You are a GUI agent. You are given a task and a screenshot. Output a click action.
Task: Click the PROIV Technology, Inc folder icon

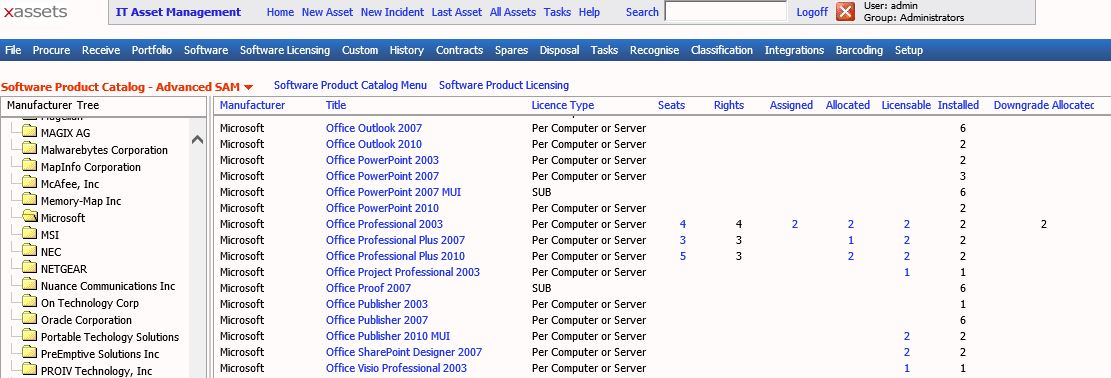[29, 370]
